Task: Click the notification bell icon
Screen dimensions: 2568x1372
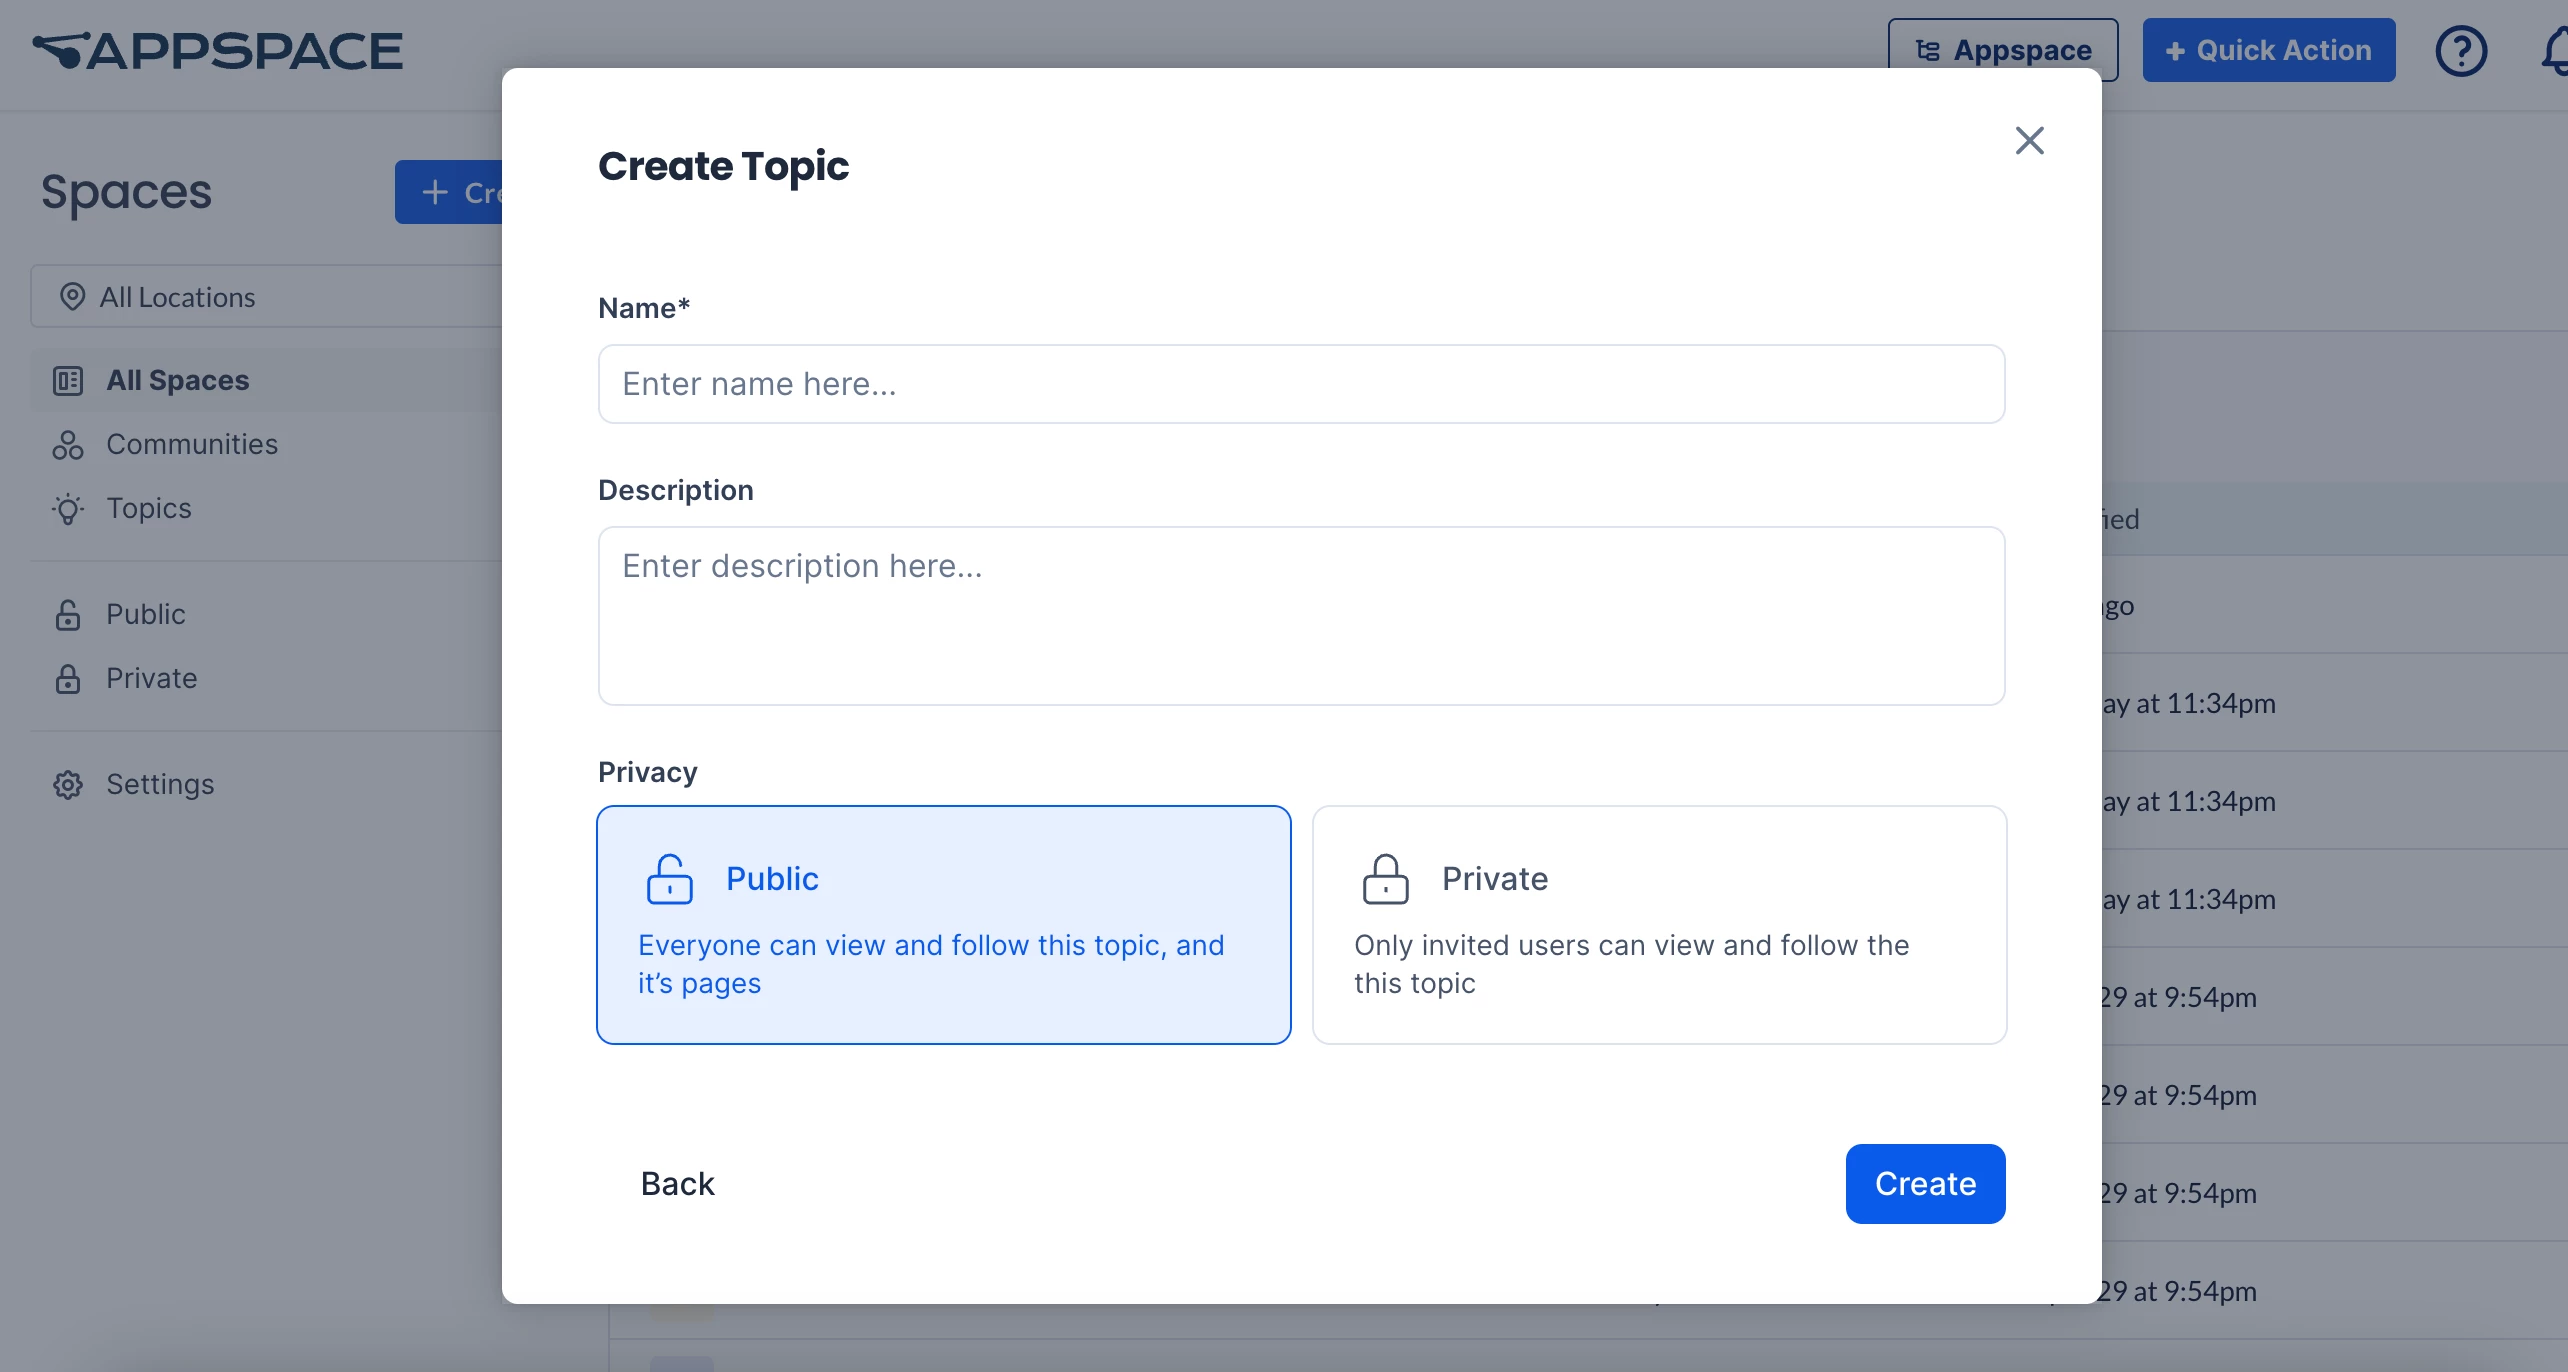Action: tap(2554, 51)
